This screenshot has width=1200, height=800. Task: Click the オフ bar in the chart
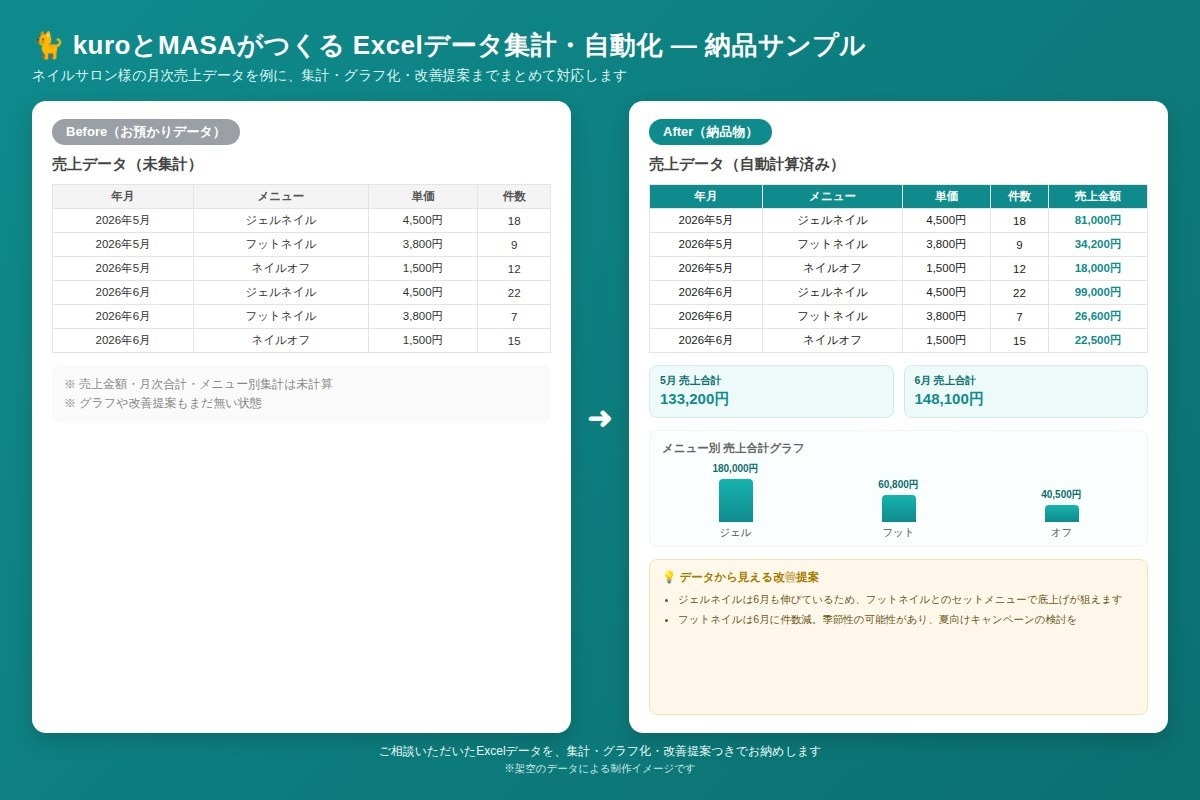tap(1061, 513)
